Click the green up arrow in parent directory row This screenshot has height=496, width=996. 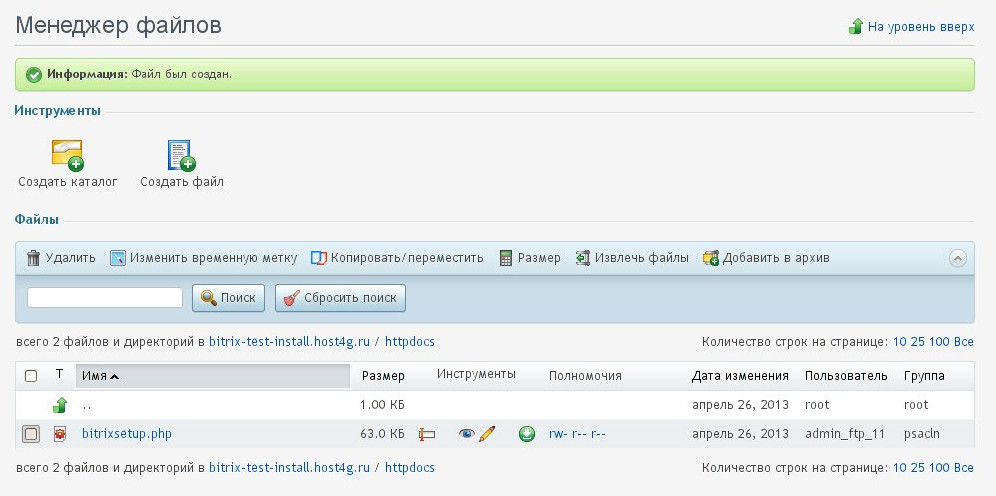[x=60, y=405]
